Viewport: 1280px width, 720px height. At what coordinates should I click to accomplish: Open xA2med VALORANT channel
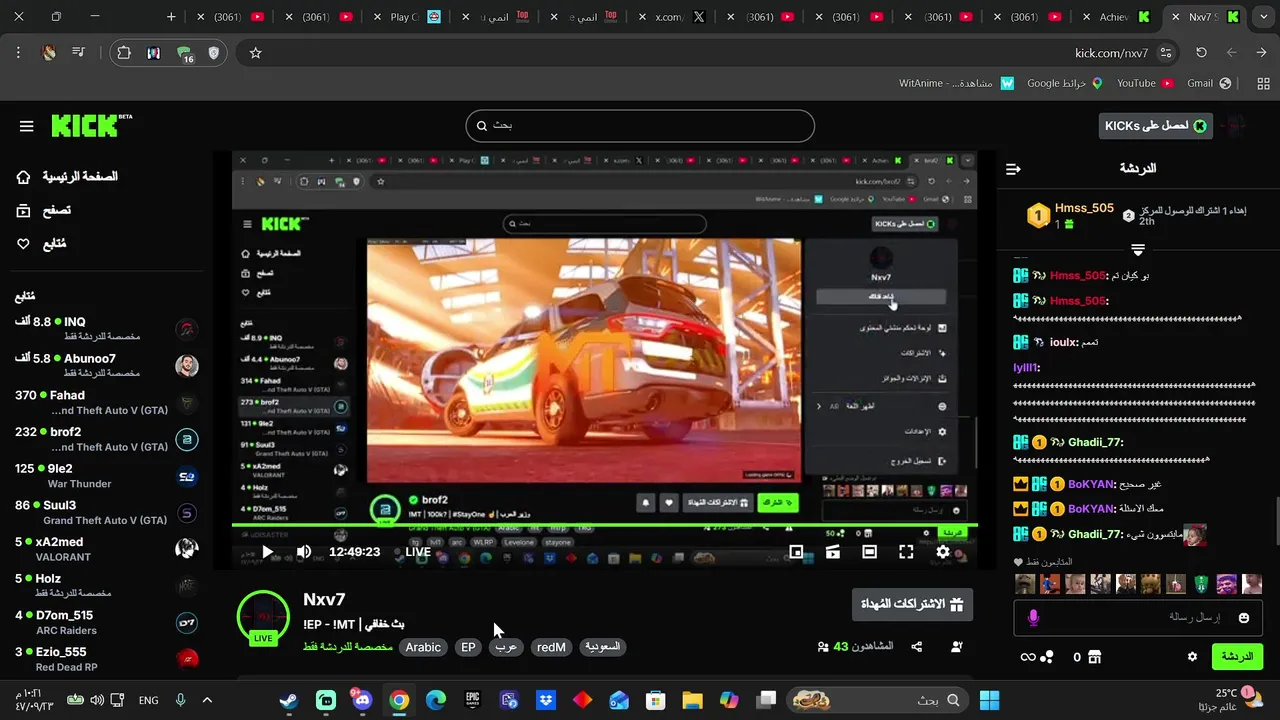106,549
